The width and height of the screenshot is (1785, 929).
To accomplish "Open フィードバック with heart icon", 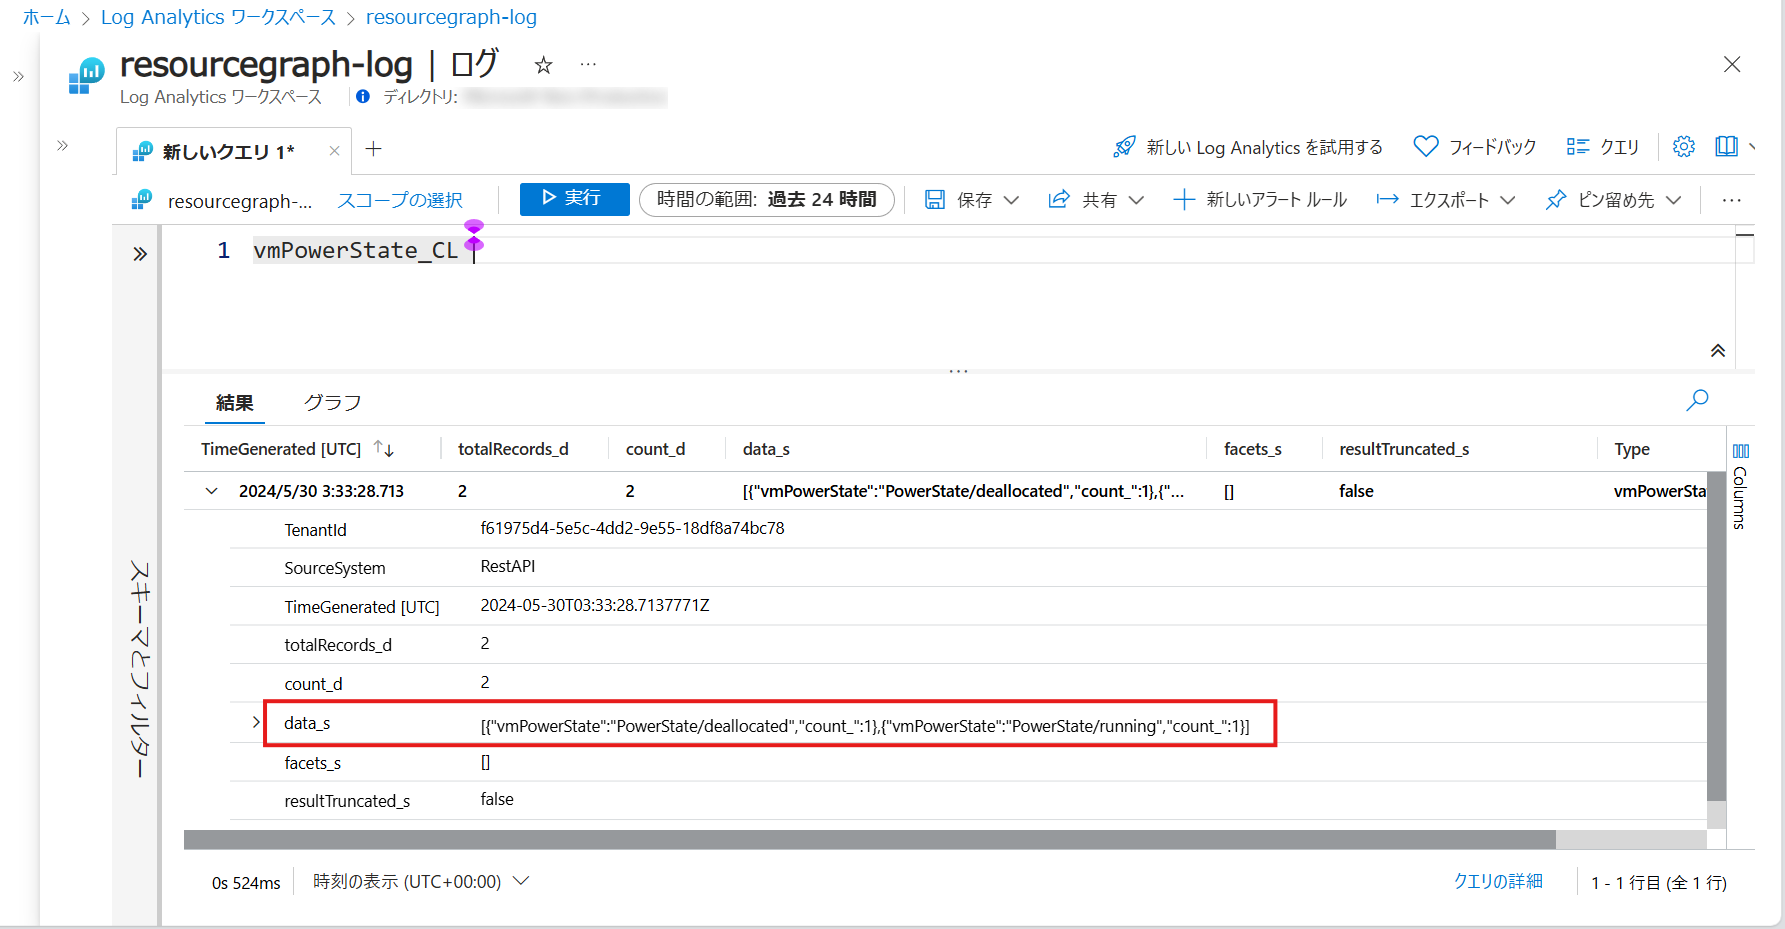I will tap(1475, 147).
